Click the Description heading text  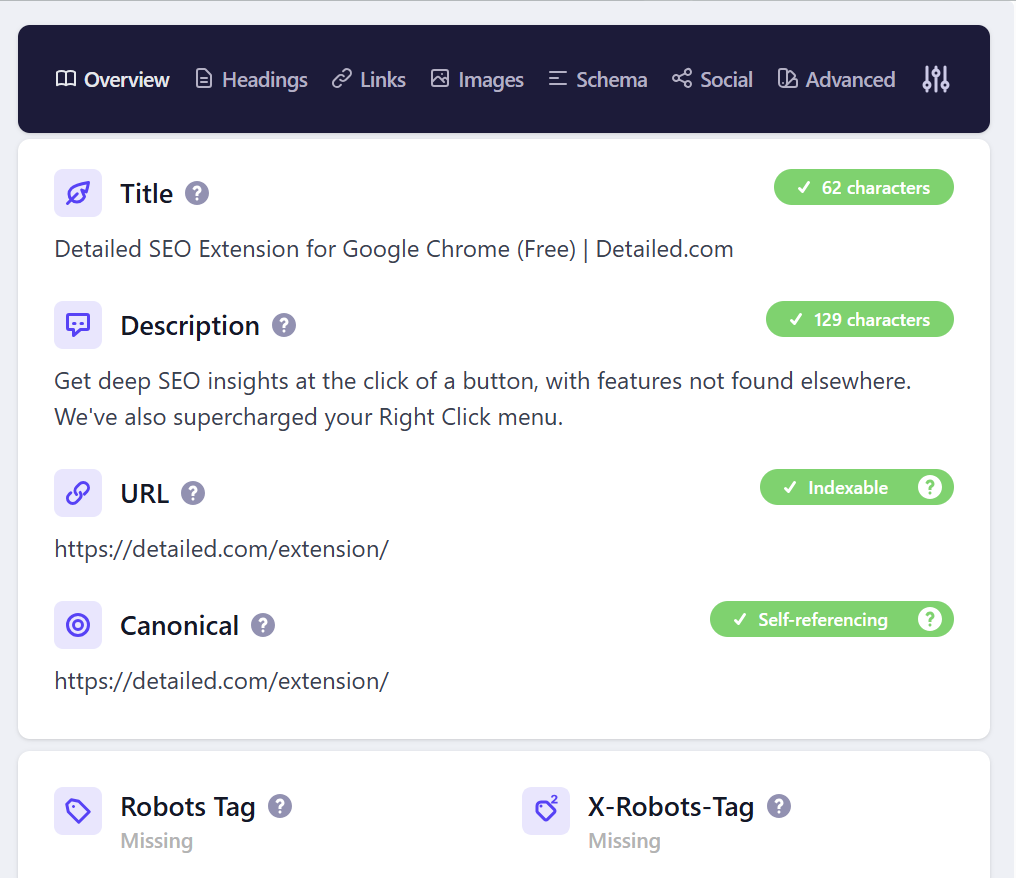tap(190, 326)
